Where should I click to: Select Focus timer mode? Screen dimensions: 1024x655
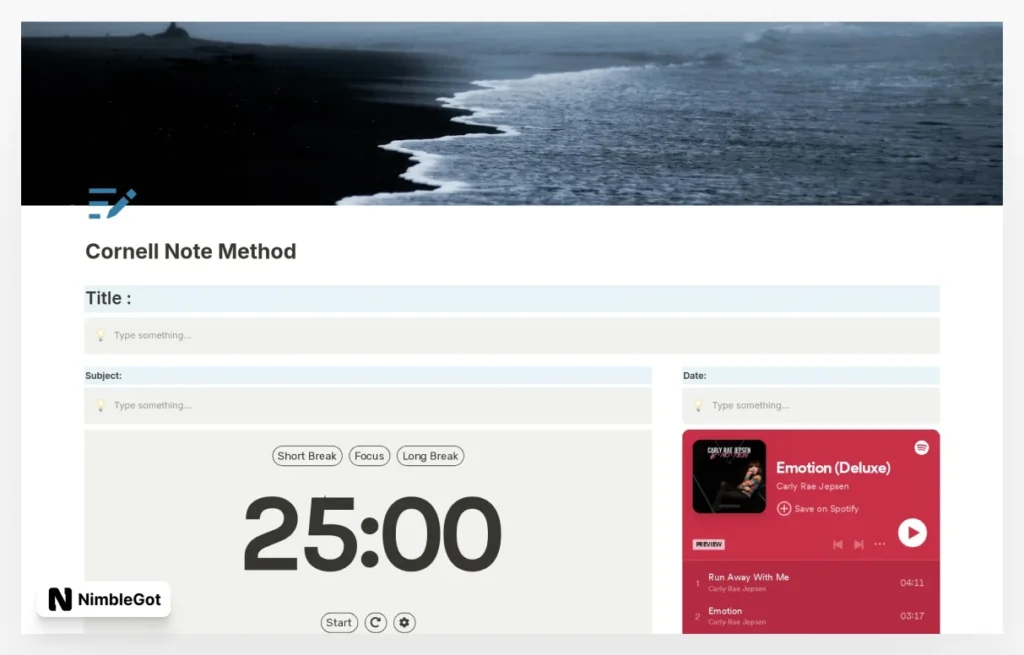click(369, 456)
